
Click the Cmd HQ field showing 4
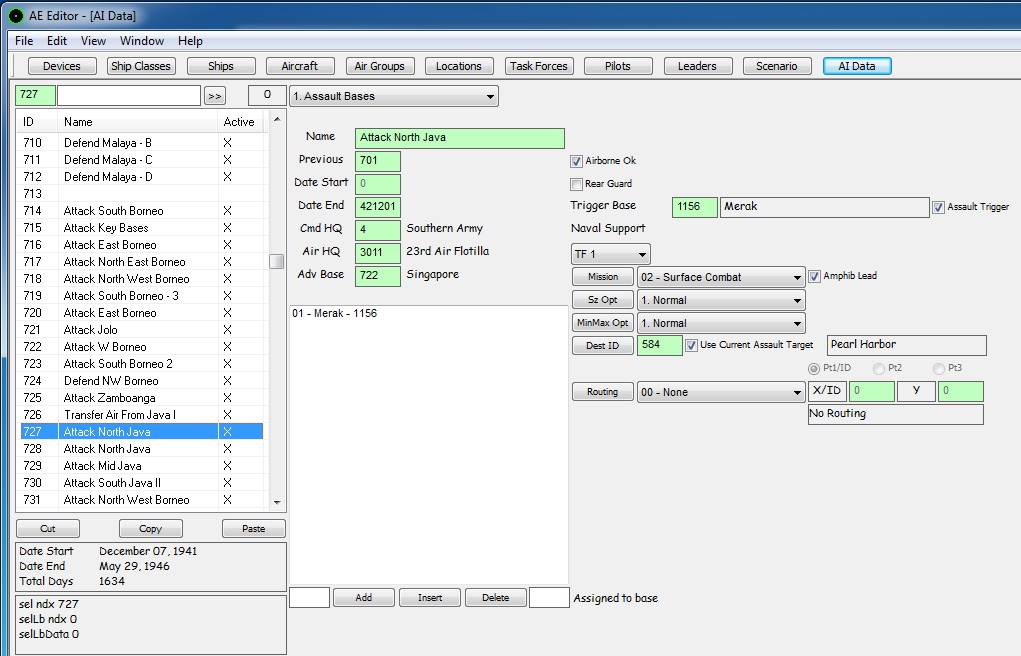tap(378, 230)
